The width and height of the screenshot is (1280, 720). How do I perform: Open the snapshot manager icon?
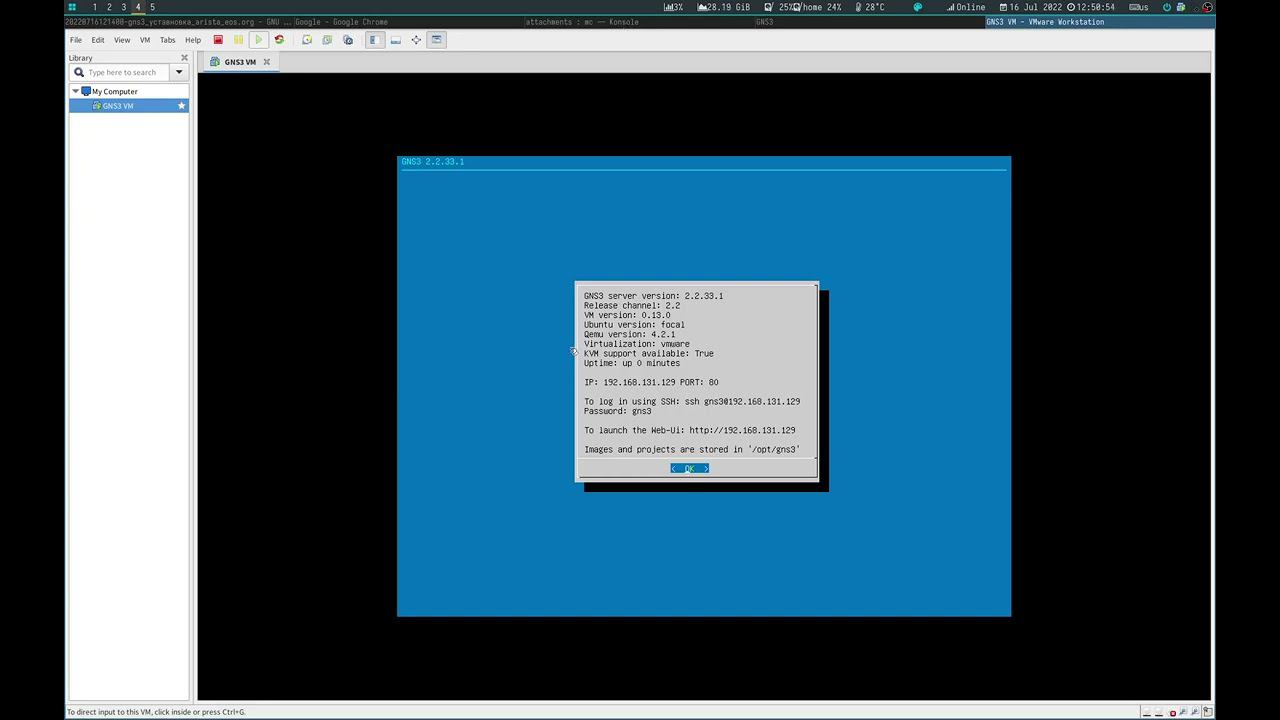[348, 40]
